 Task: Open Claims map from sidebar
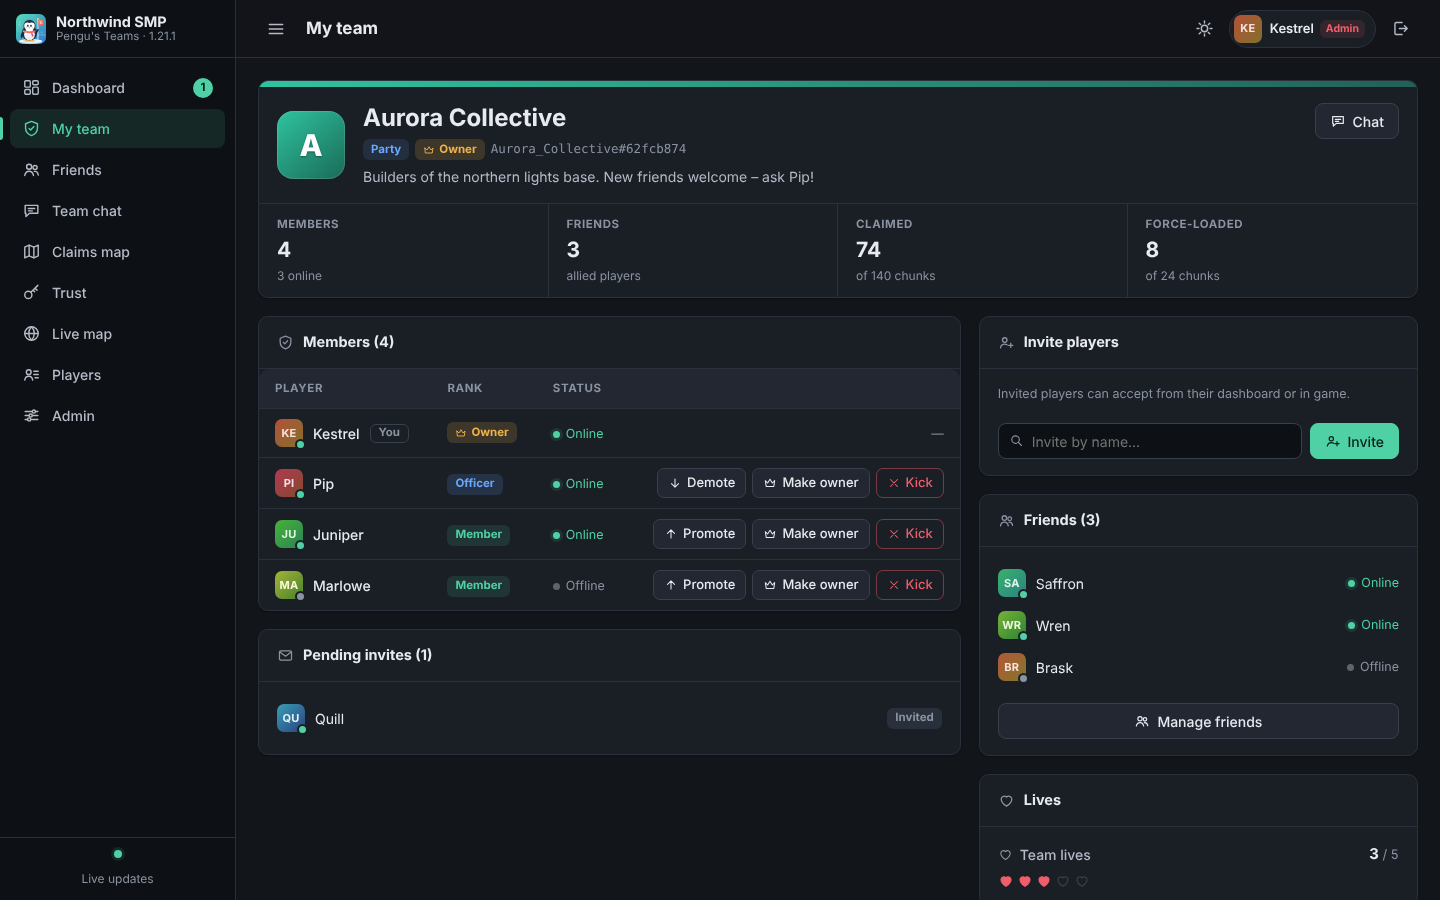[117, 252]
